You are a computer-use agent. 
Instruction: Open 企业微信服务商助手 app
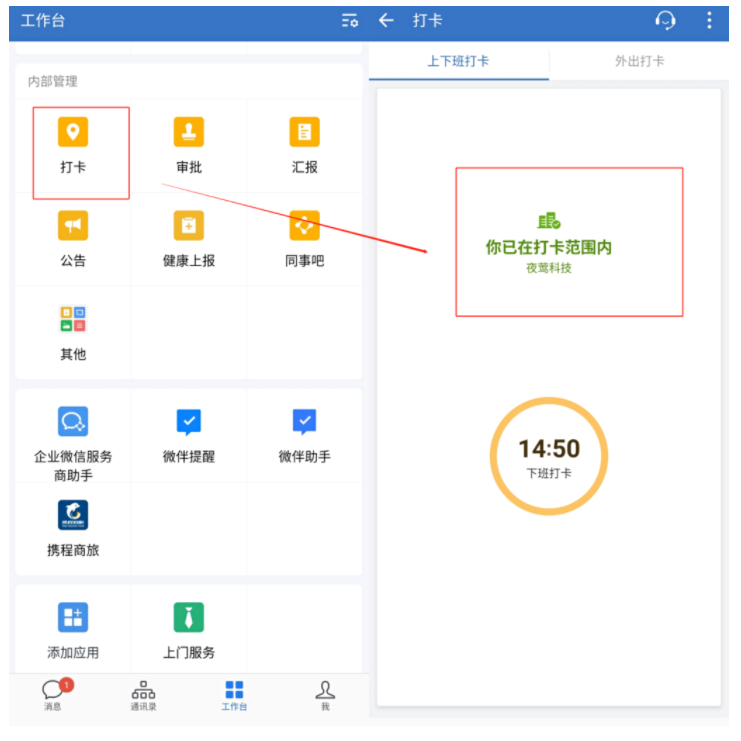coord(73,422)
